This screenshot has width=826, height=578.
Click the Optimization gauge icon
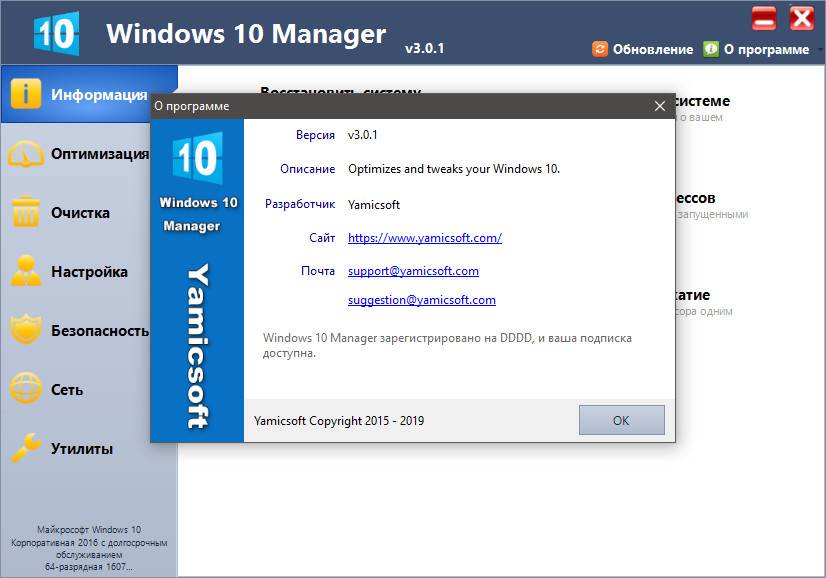click(25, 154)
